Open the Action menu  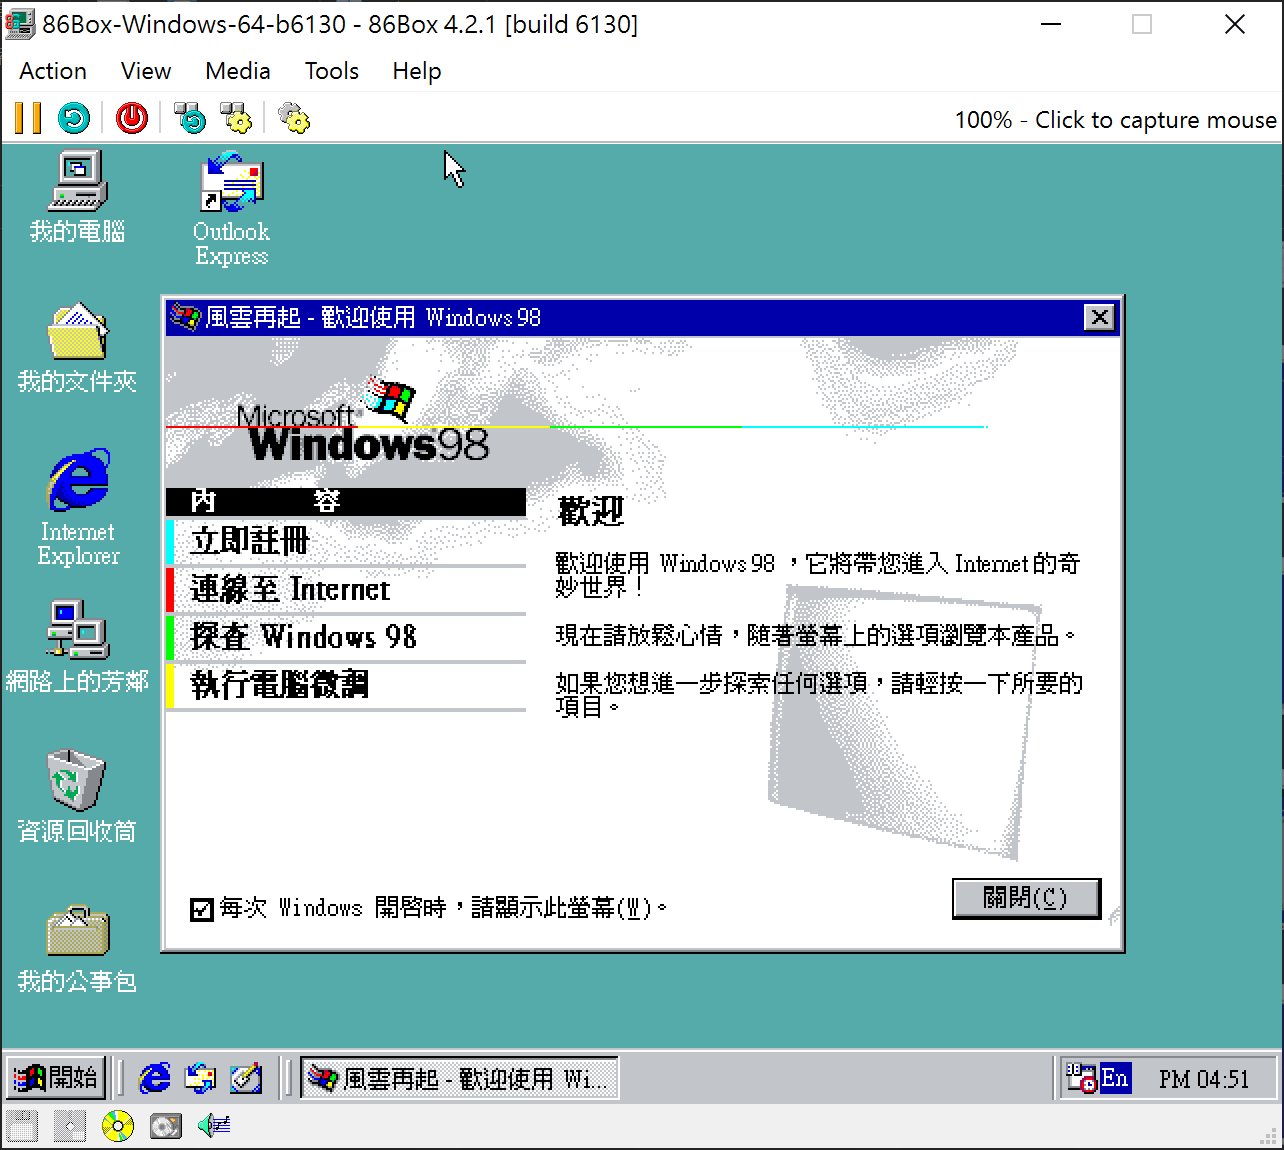pos(53,71)
